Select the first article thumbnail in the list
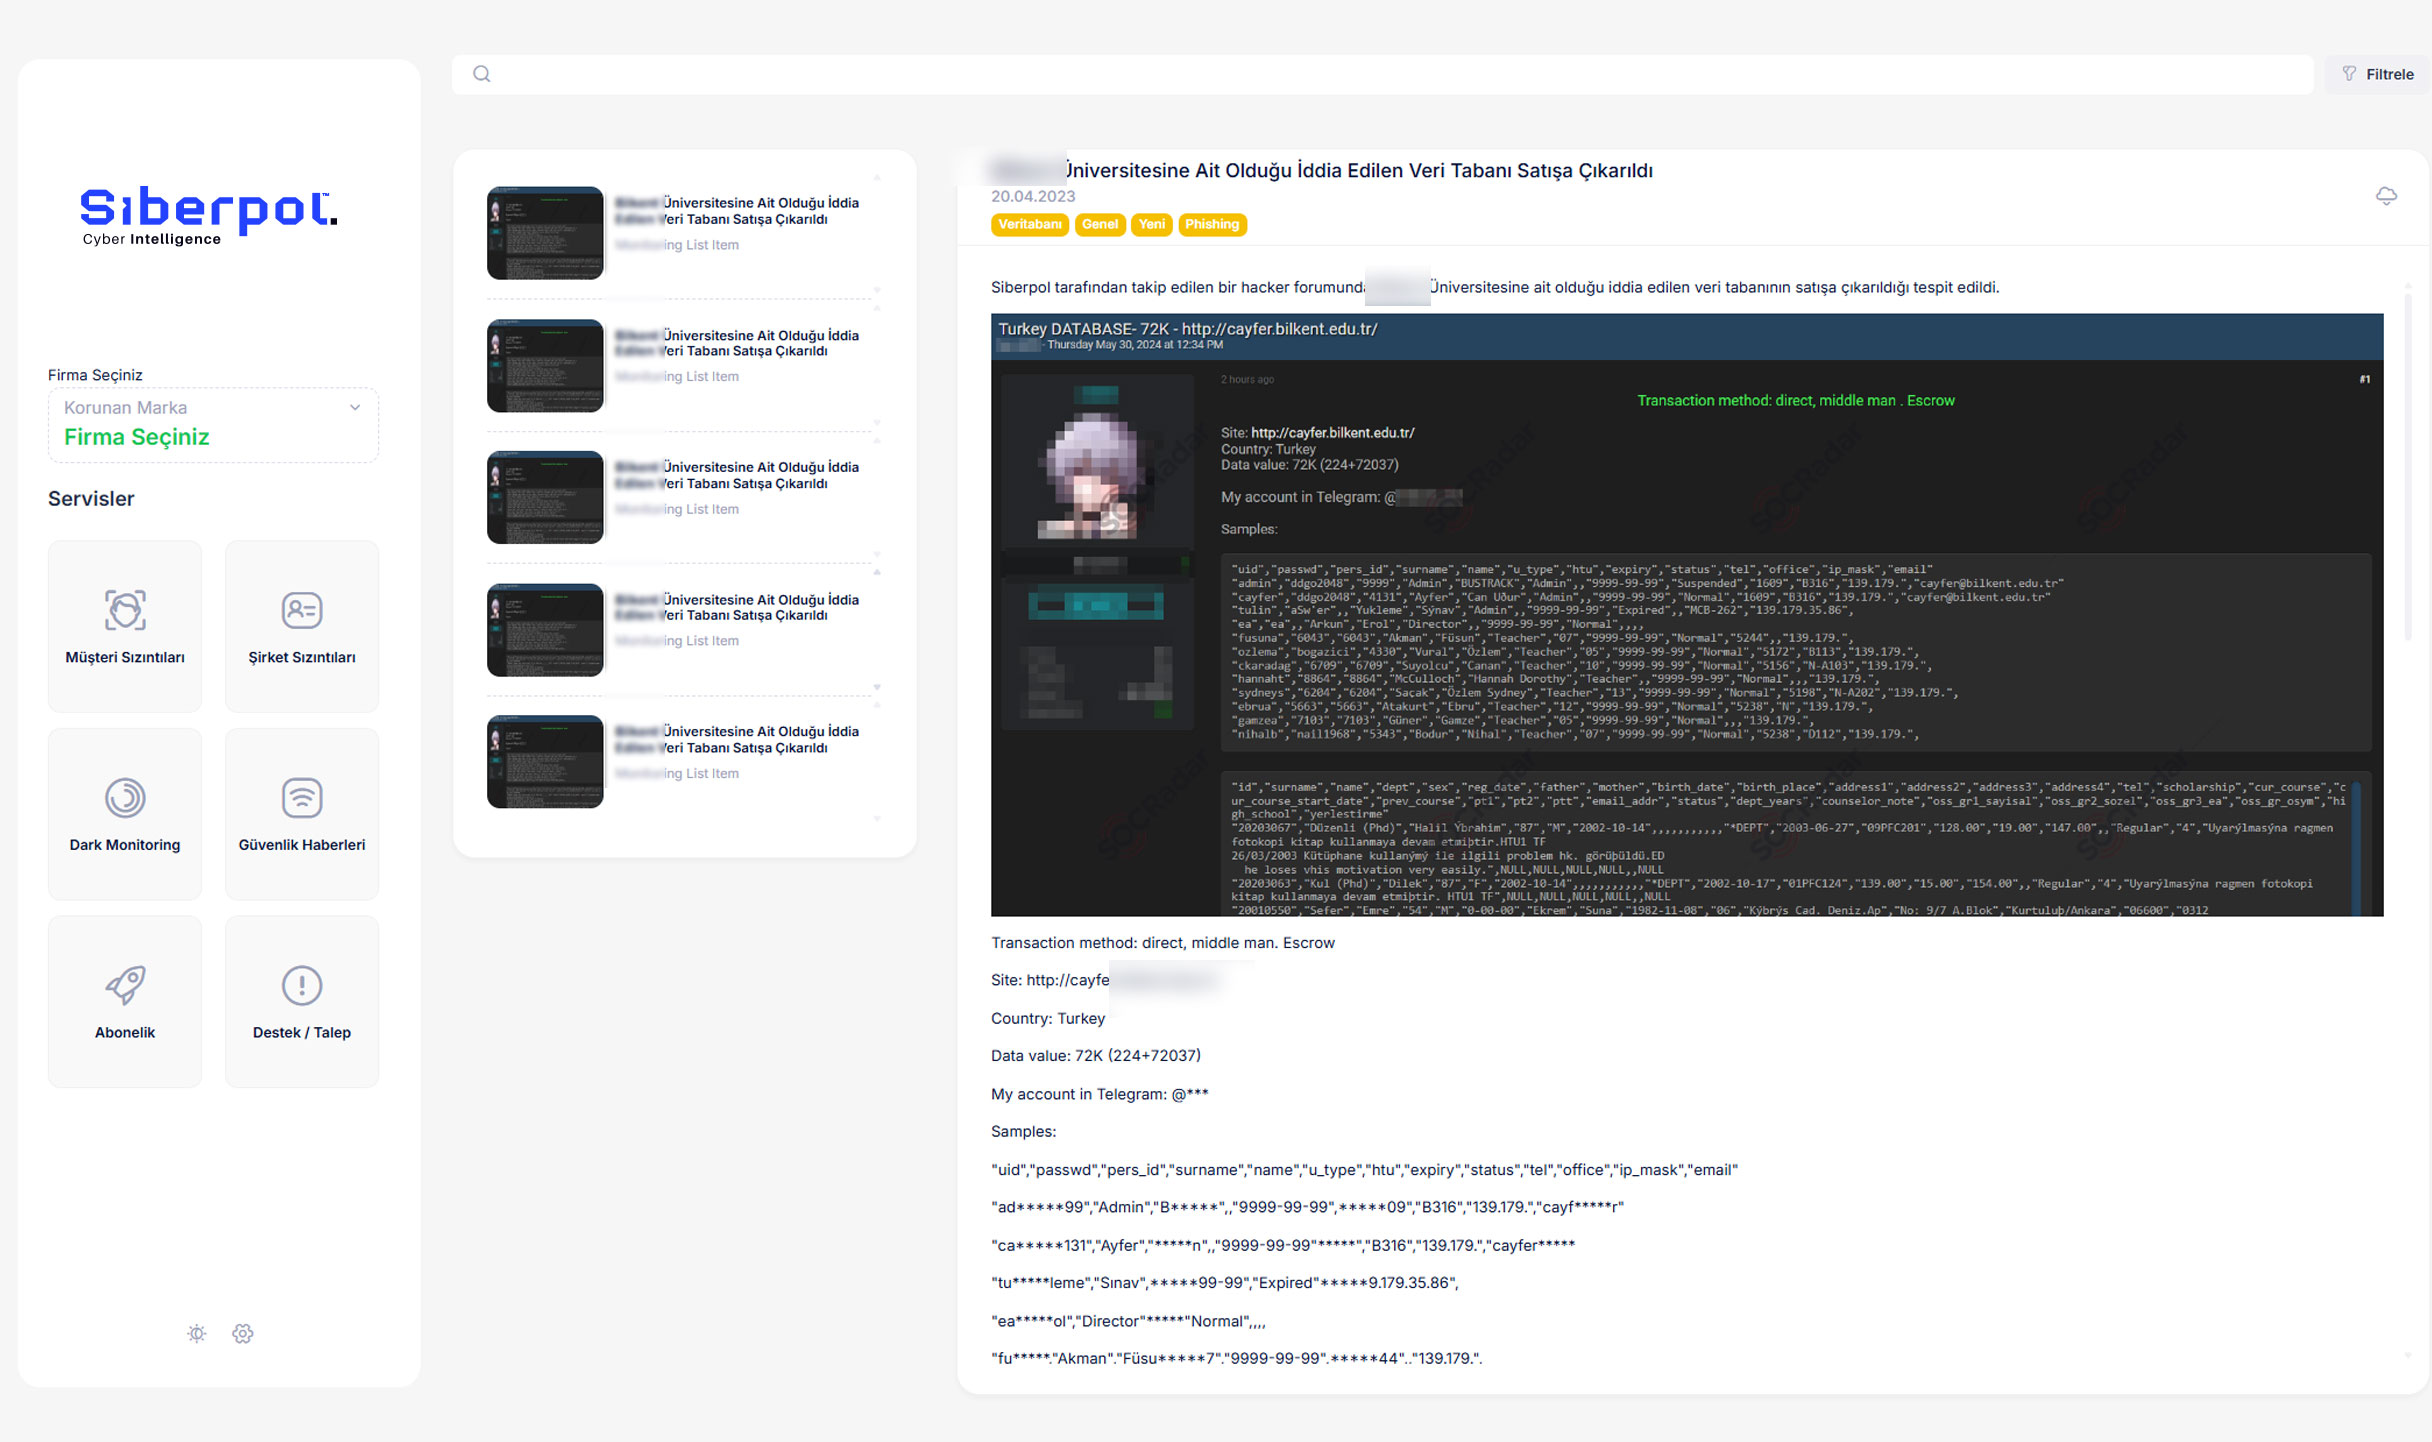Viewport: 2432px width, 1442px height. 544,232
